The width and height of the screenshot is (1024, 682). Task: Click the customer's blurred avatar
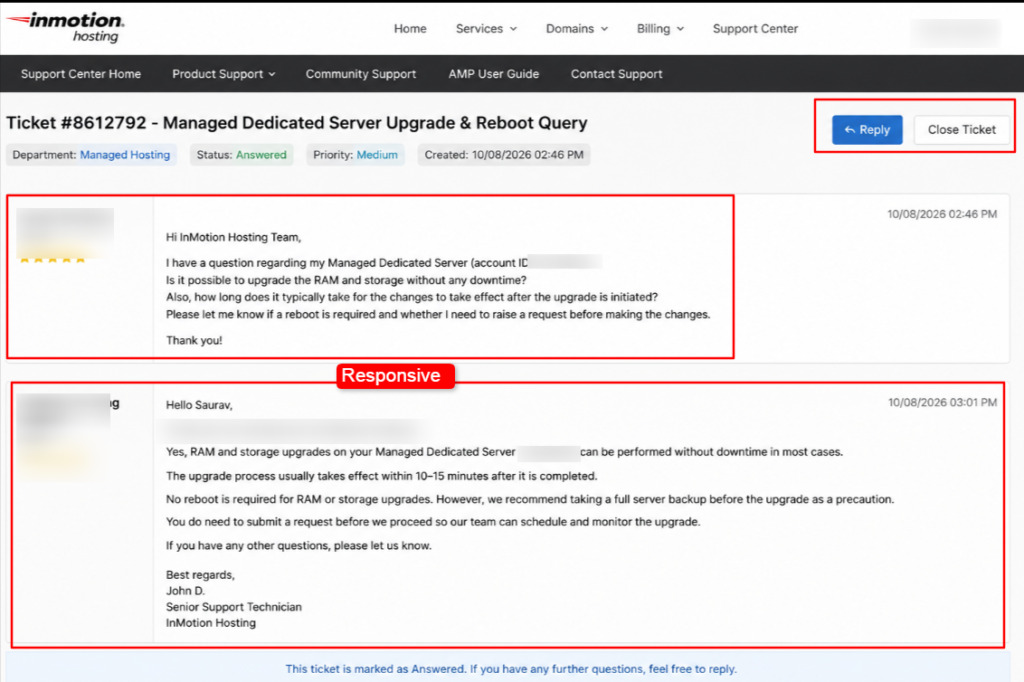[x=65, y=231]
